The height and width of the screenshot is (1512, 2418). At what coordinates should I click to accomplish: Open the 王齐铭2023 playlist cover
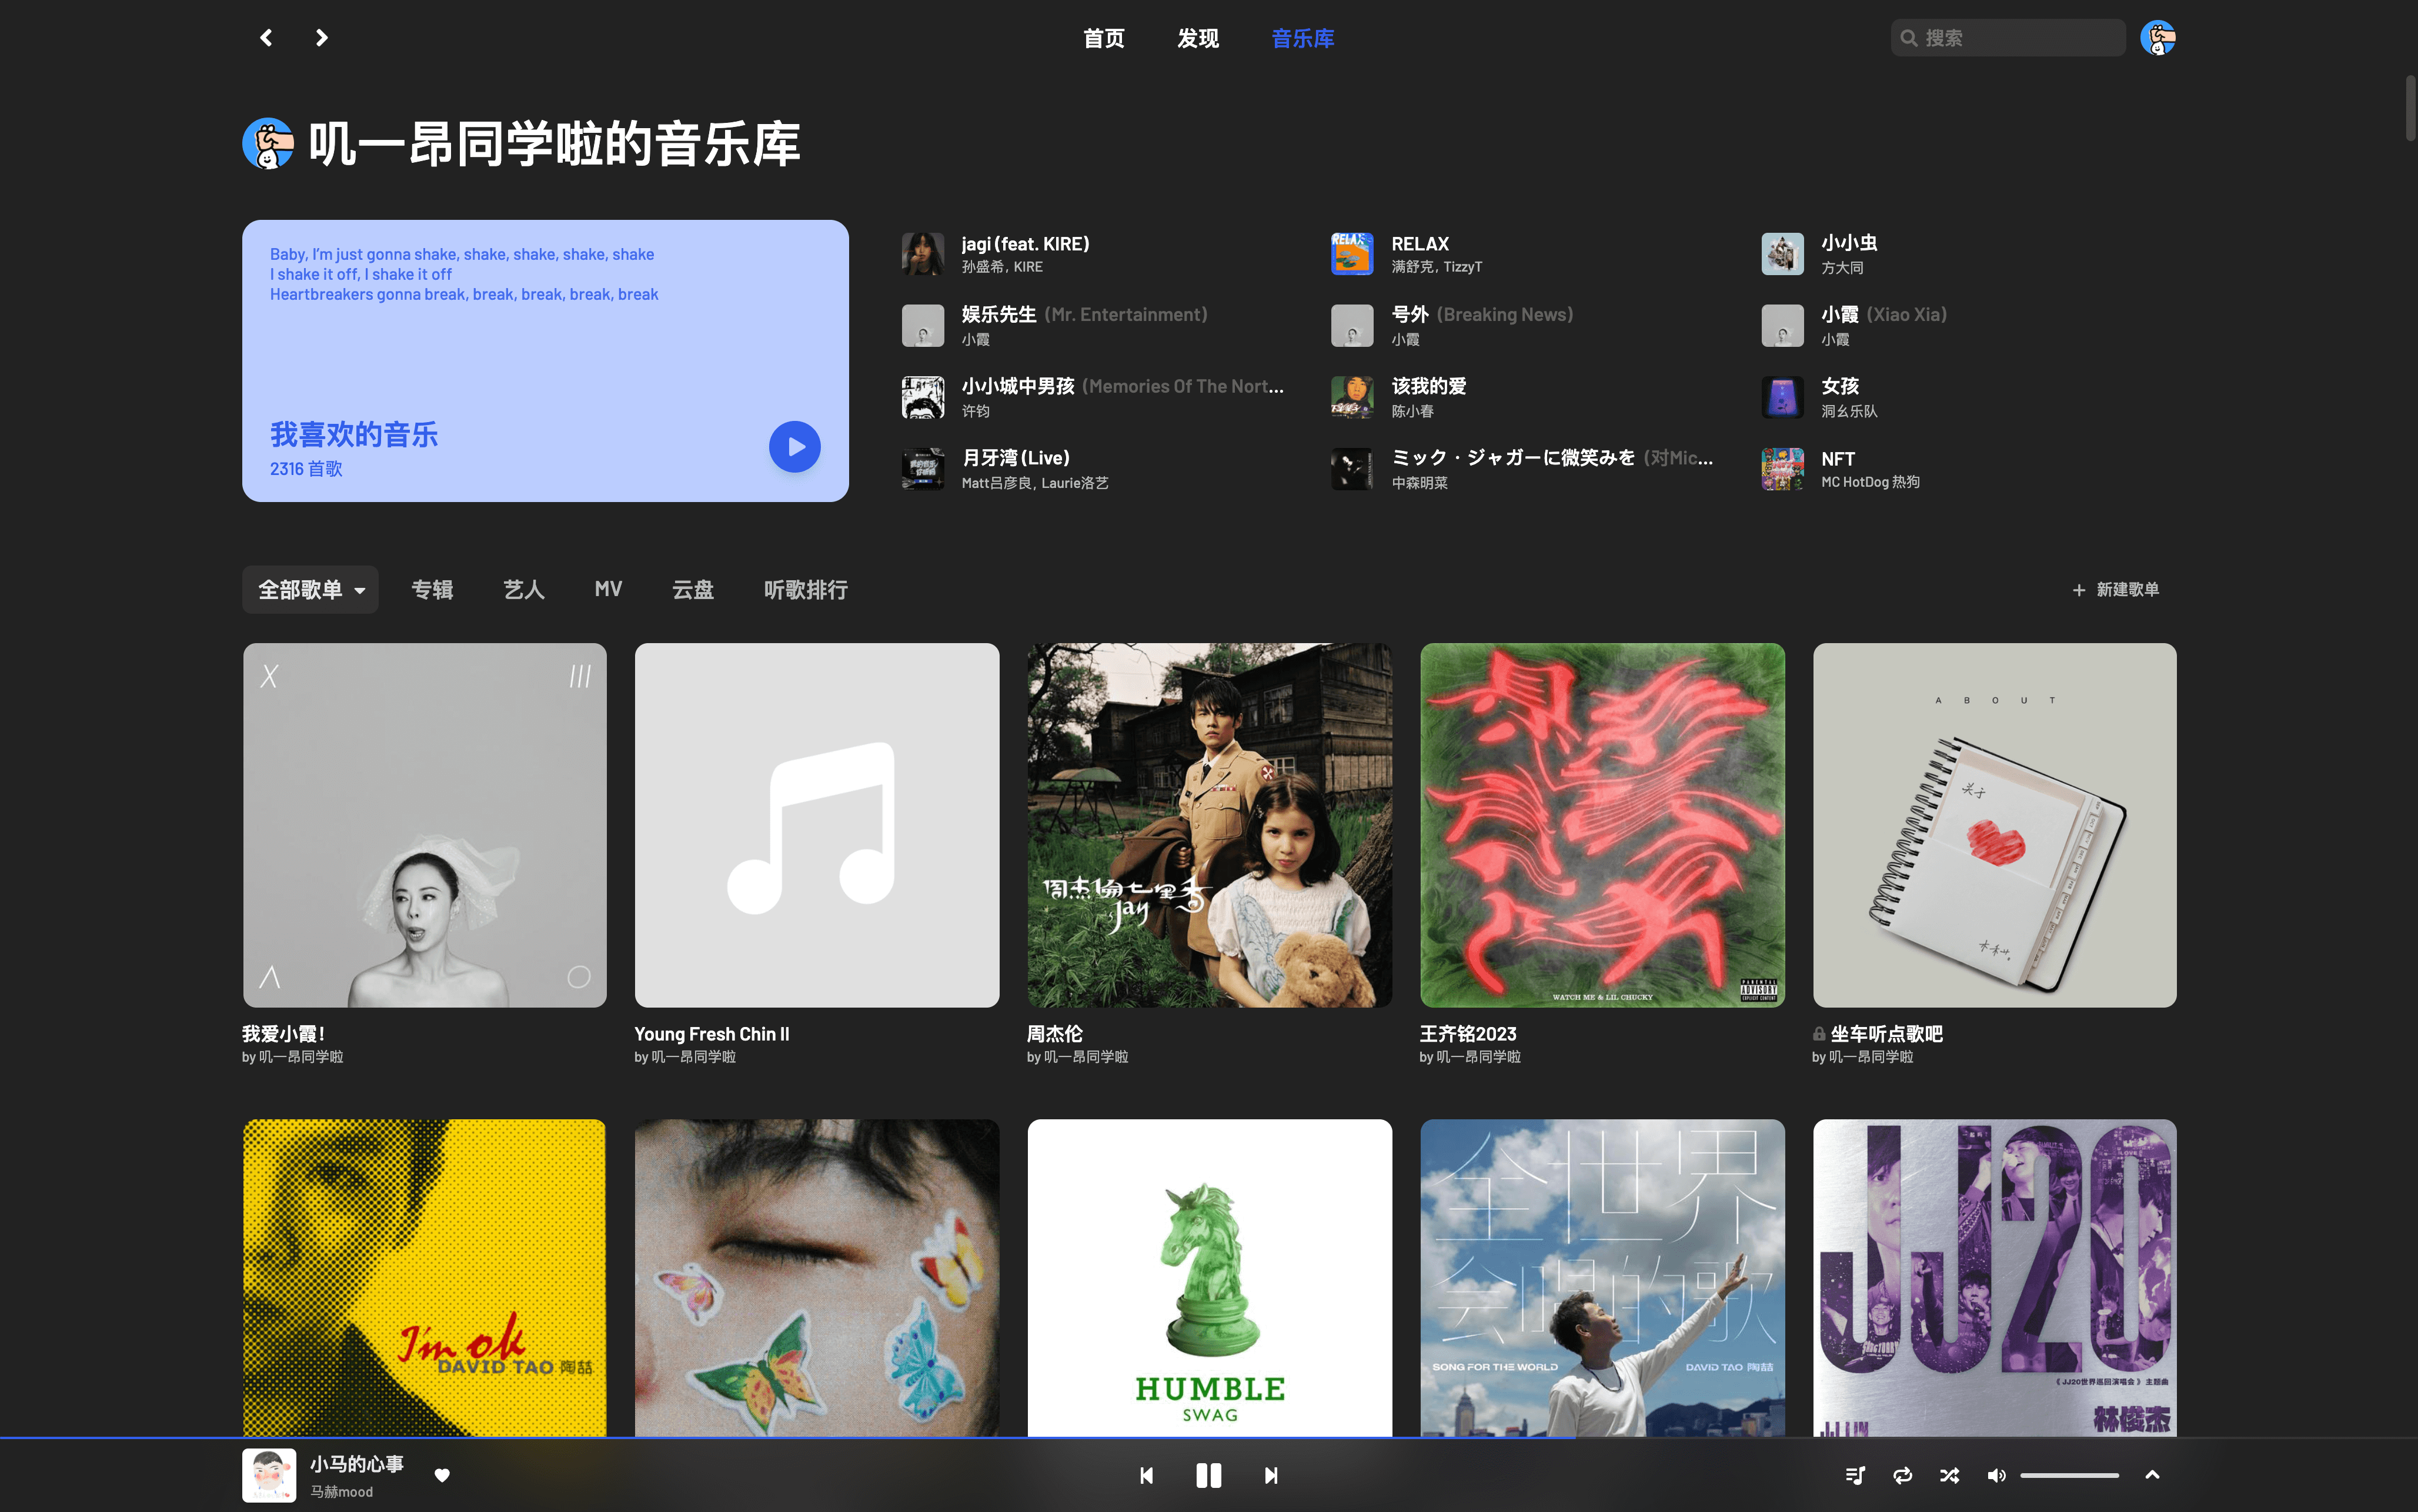tap(1602, 825)
